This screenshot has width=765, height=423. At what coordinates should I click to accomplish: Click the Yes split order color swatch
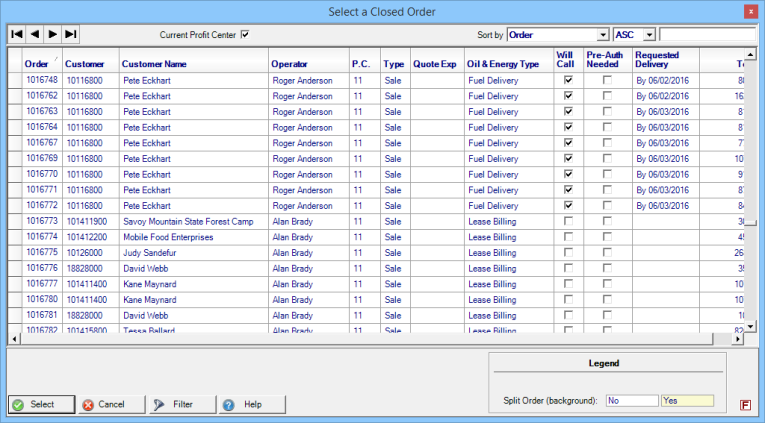click(x=686, y=400)
